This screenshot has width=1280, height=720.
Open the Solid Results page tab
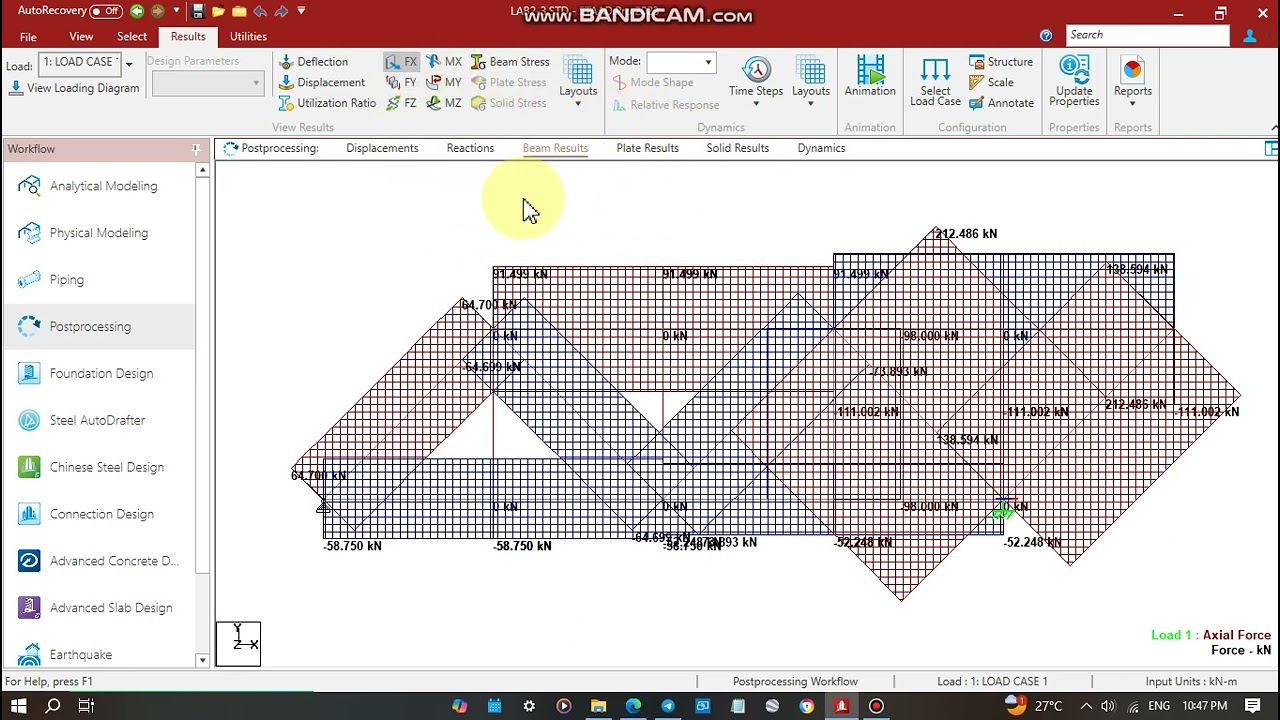pyautogui.click(x=737, y=148)
